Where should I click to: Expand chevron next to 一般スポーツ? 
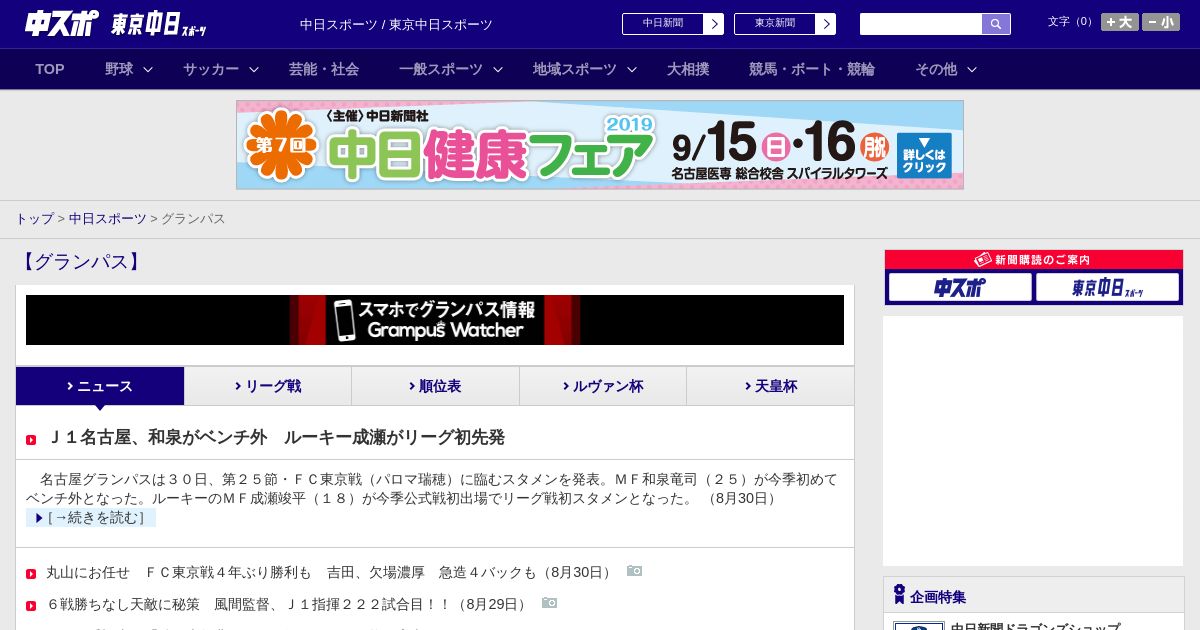point(498,70)
